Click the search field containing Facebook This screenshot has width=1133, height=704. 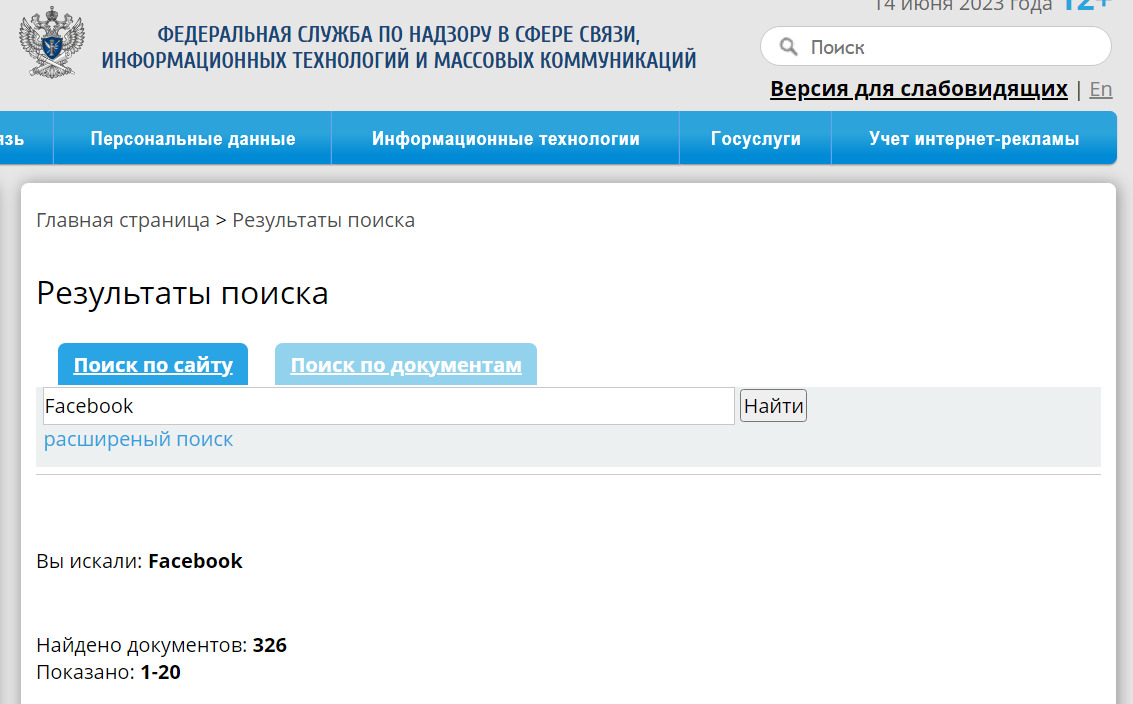pyautogui.click(x=388, y=406)
